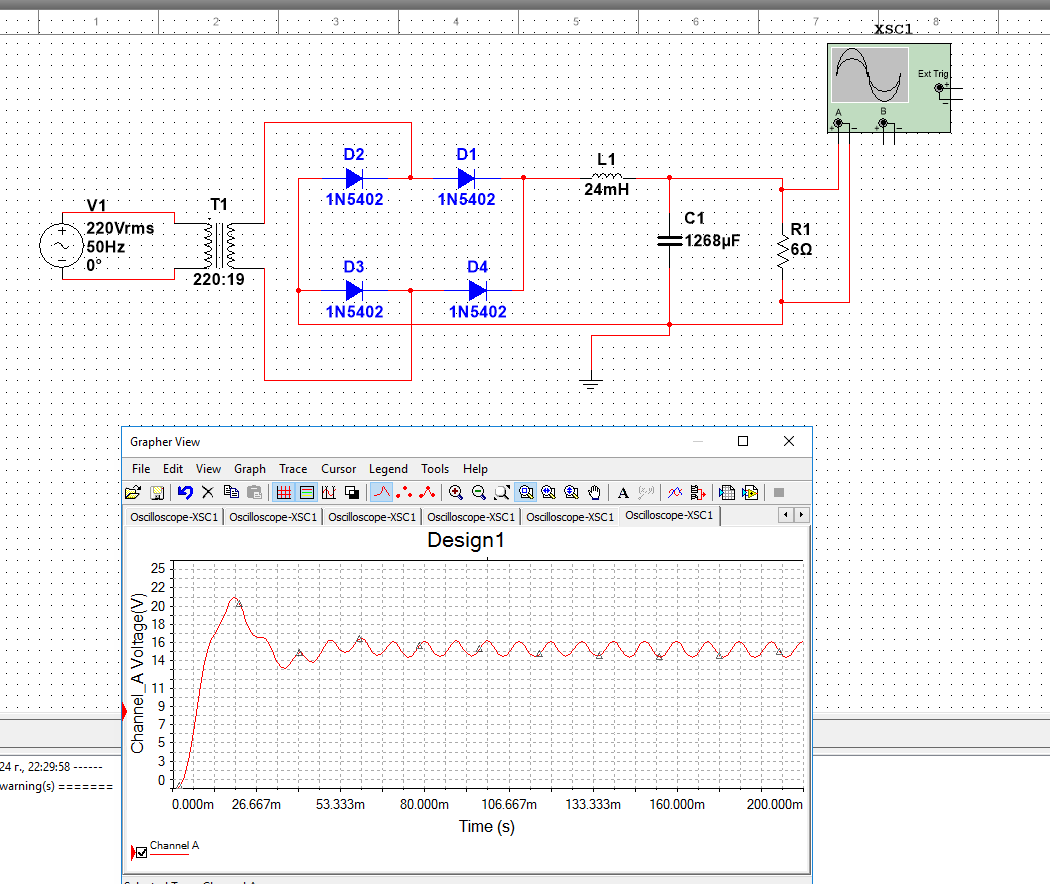Select diode D3 in the schematic
The width and height of the screenshot is (1050, 884).
354,291
